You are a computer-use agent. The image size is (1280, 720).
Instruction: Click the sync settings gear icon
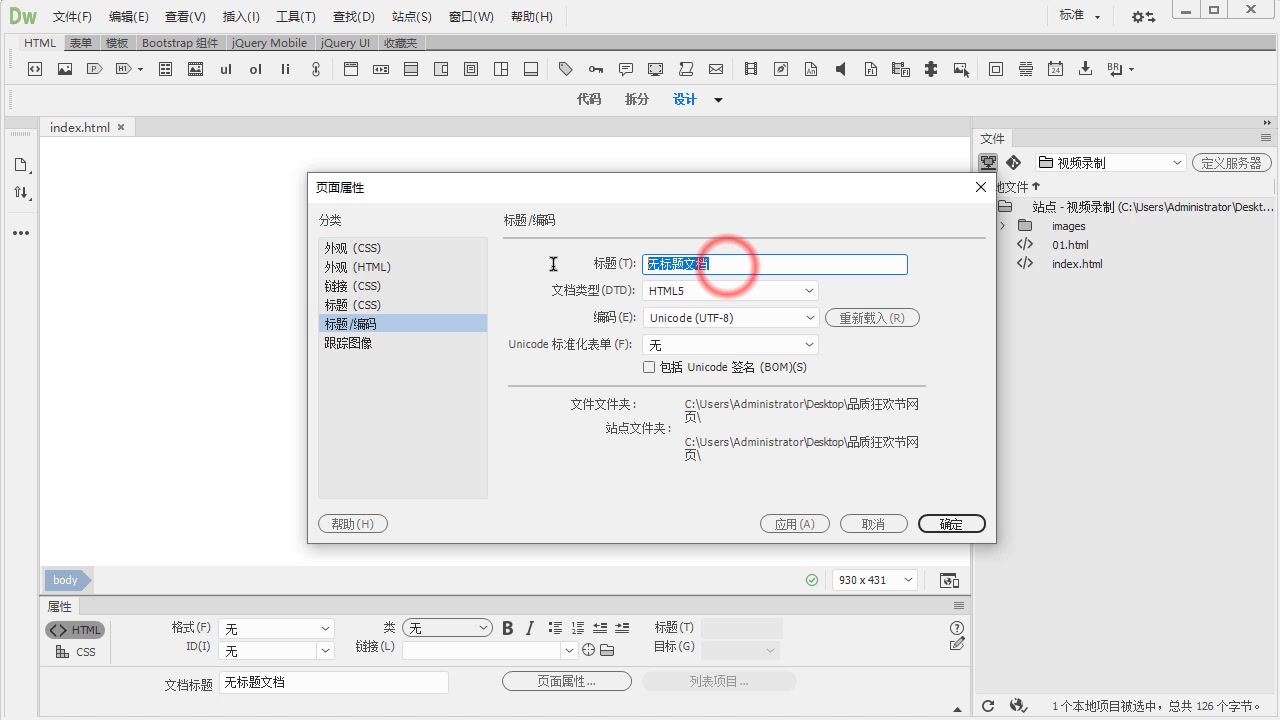[x=1143, y=17]
